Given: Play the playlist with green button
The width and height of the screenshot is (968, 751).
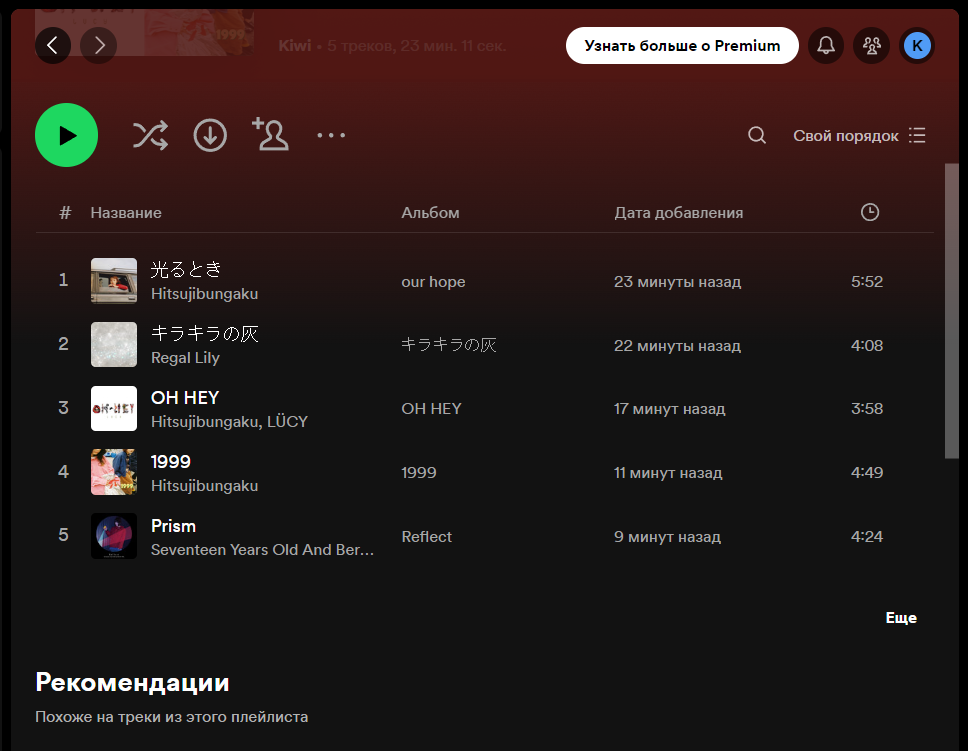Looking at the screenshot, I should 67,135.
